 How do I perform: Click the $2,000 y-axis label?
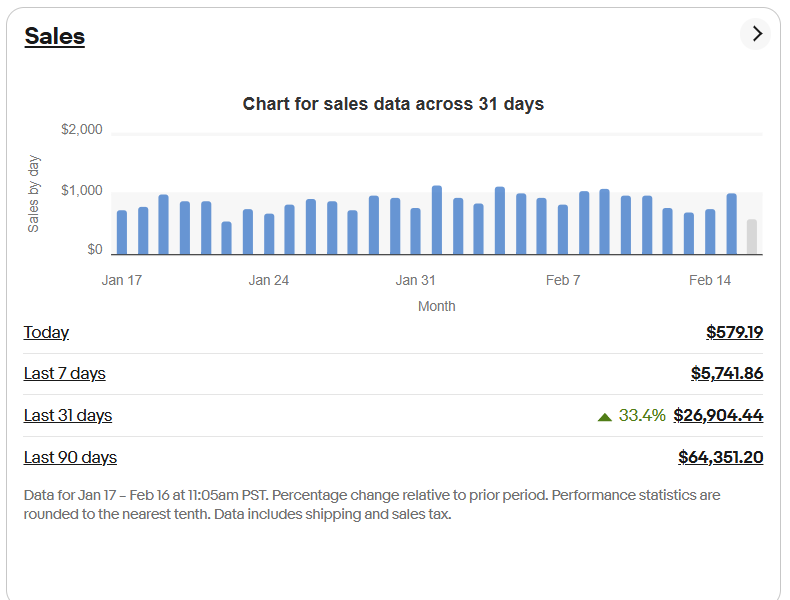(82, 129)
